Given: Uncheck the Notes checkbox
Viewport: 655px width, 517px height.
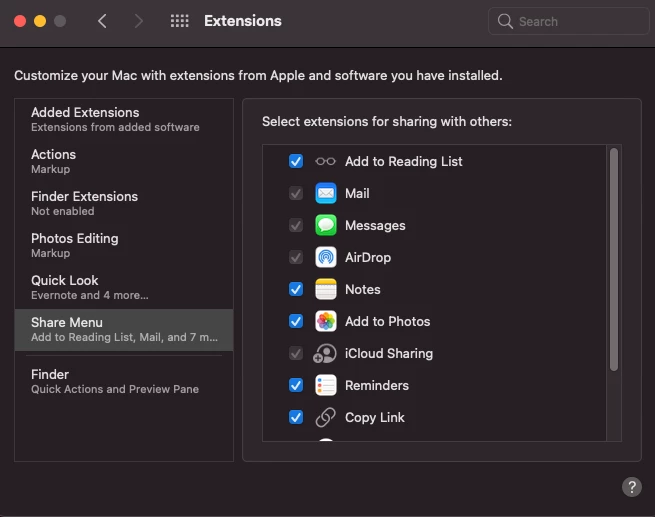Looking at the screenshot, I should 296,289.
